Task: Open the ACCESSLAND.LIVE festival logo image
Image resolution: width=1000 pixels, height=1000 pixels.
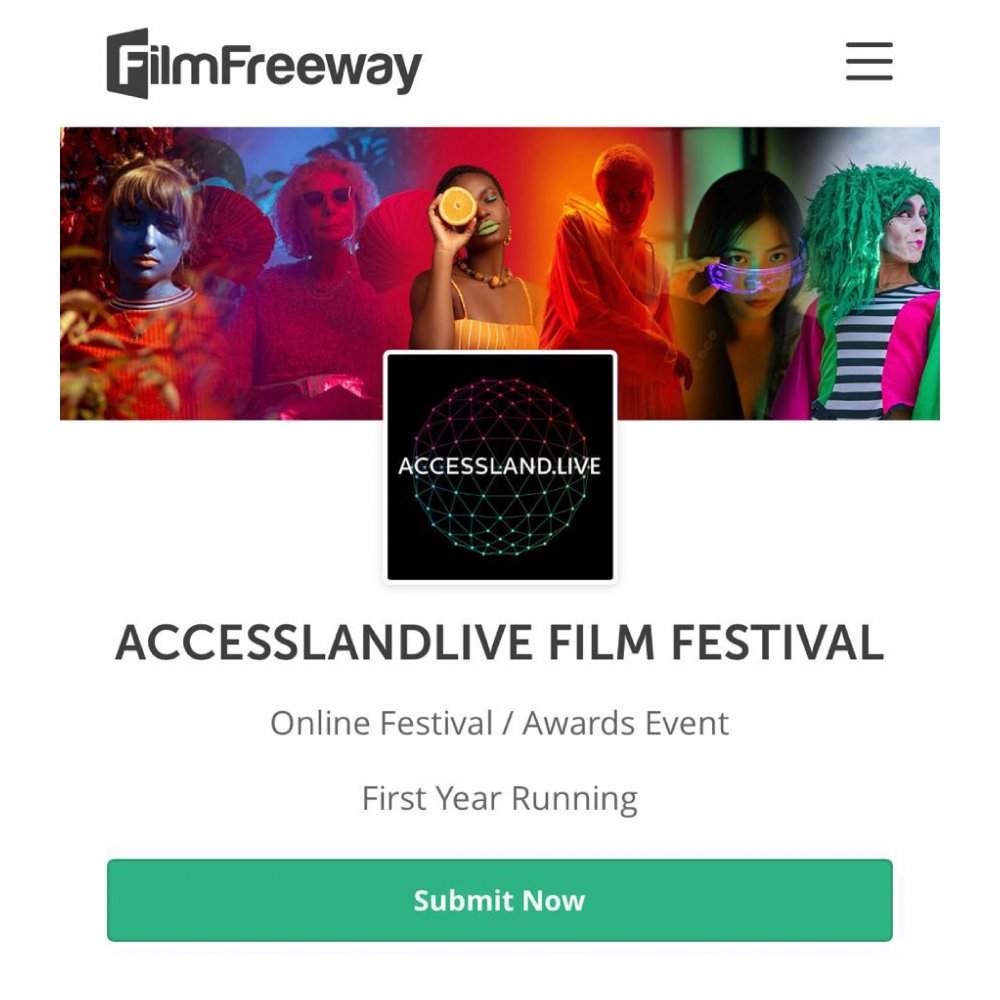Action: [500, 467]
